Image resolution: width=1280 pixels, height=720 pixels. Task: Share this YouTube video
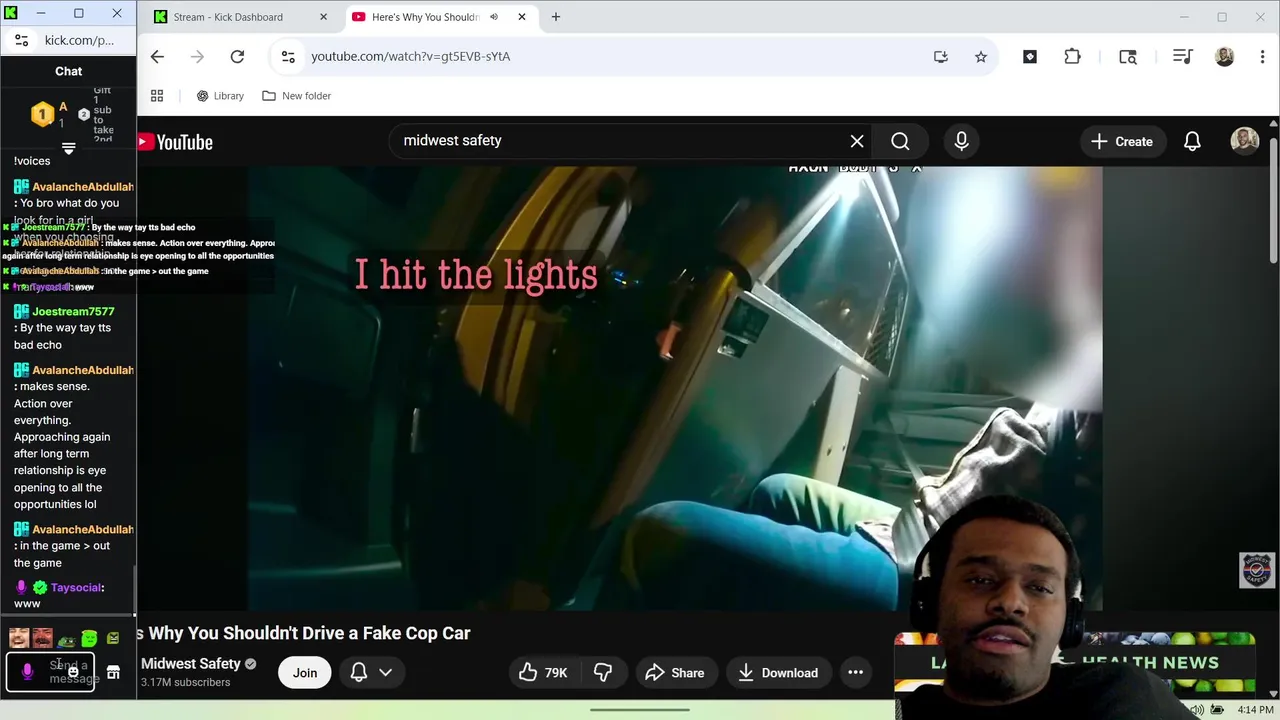point(675,673)
